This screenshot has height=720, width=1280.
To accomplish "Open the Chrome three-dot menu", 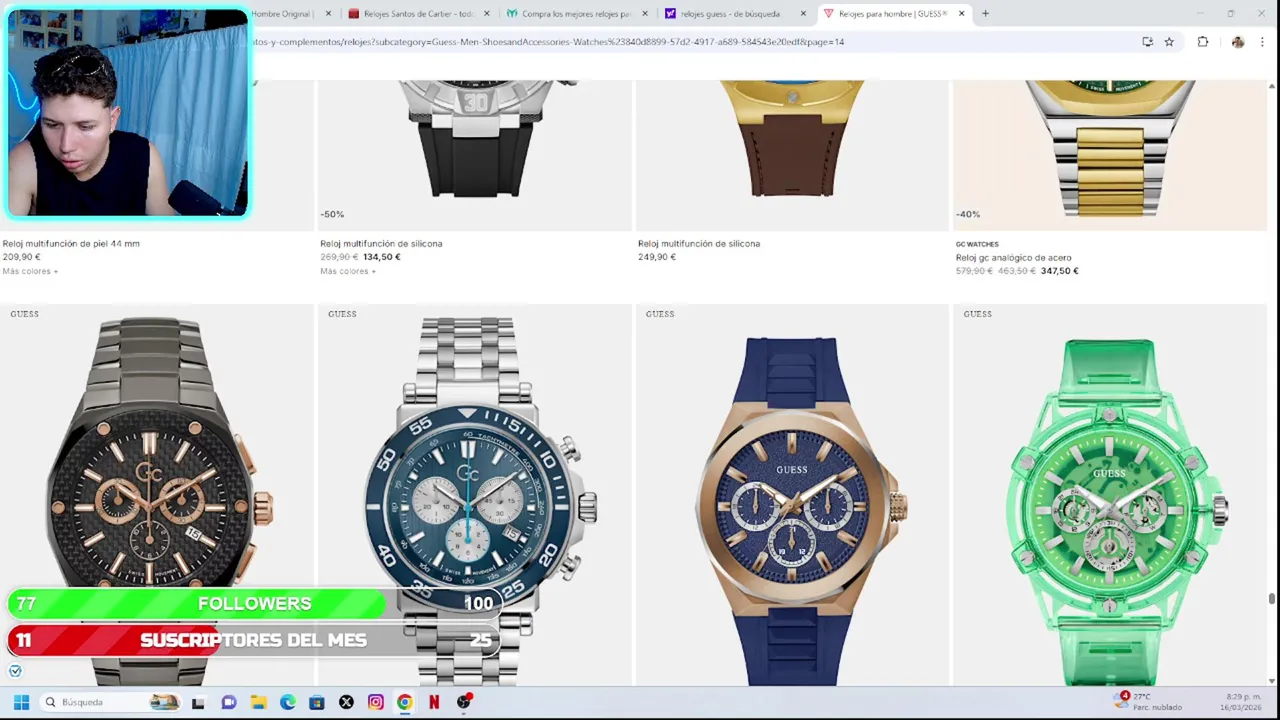I will coord(1262,42).
